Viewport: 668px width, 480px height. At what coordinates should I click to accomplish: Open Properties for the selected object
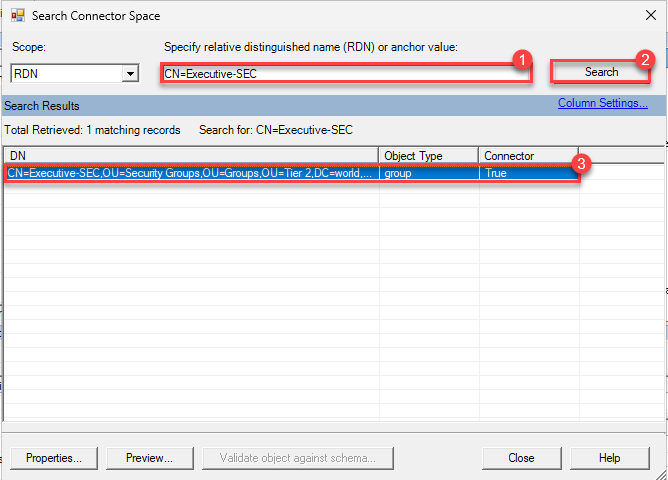point(54,457)
